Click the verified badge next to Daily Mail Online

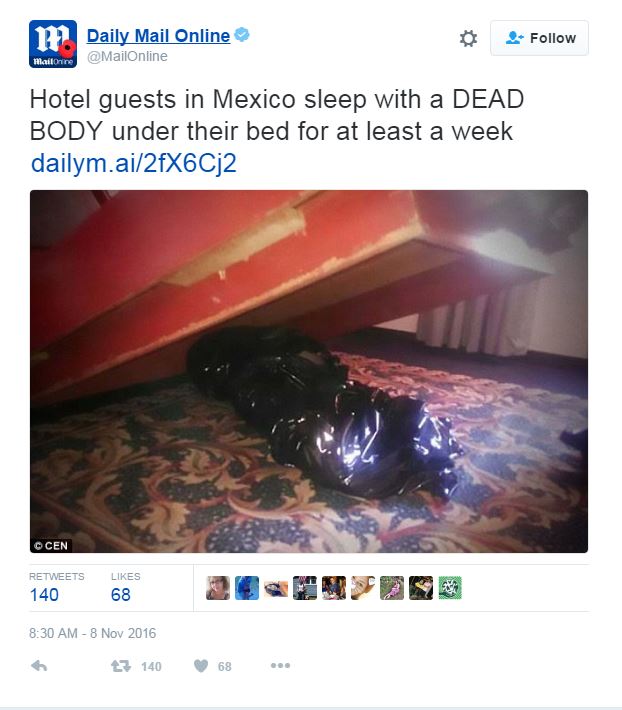coord(242,35)
